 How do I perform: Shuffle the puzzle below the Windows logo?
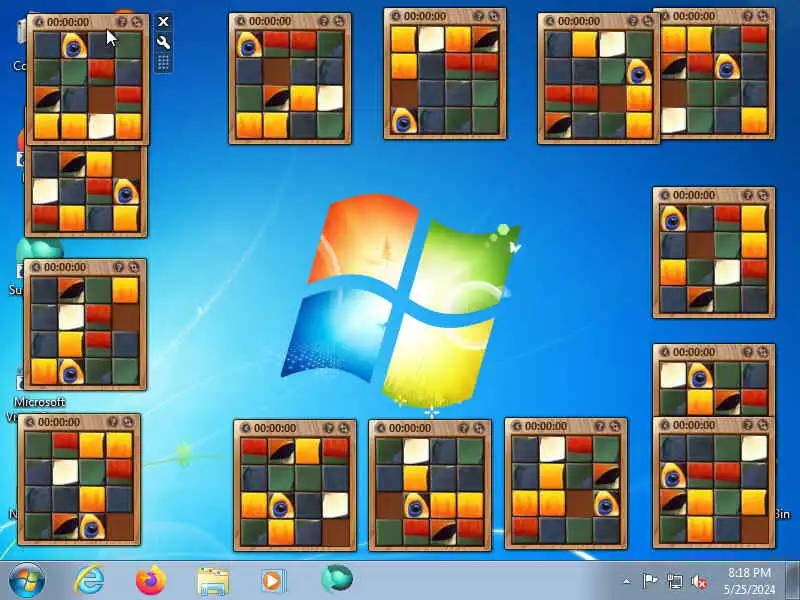click(479, 428)
